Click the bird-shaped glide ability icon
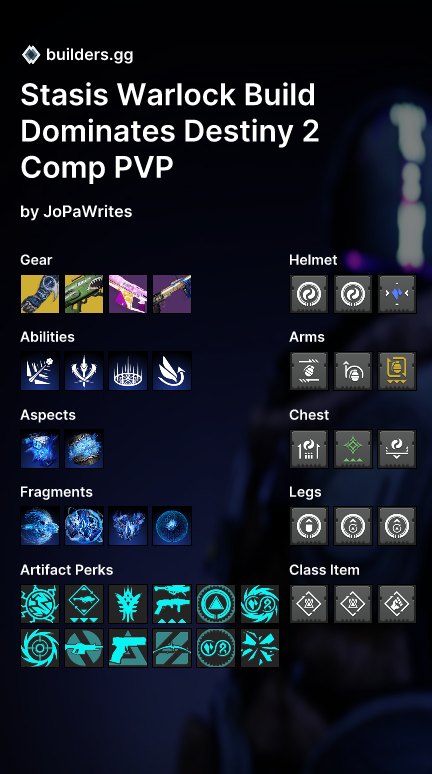 click(x=172, y=371)
